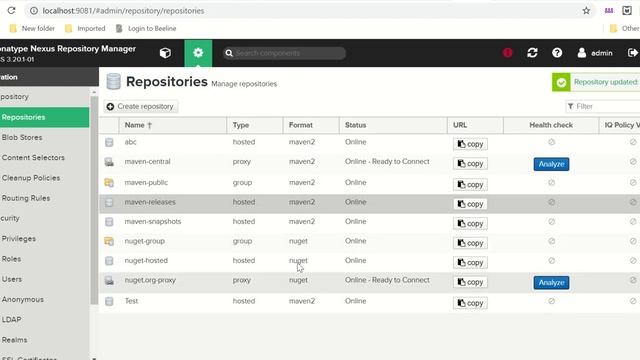Click the browser address bar URL
The image size is (640, 360).
[x=123, y=11]
